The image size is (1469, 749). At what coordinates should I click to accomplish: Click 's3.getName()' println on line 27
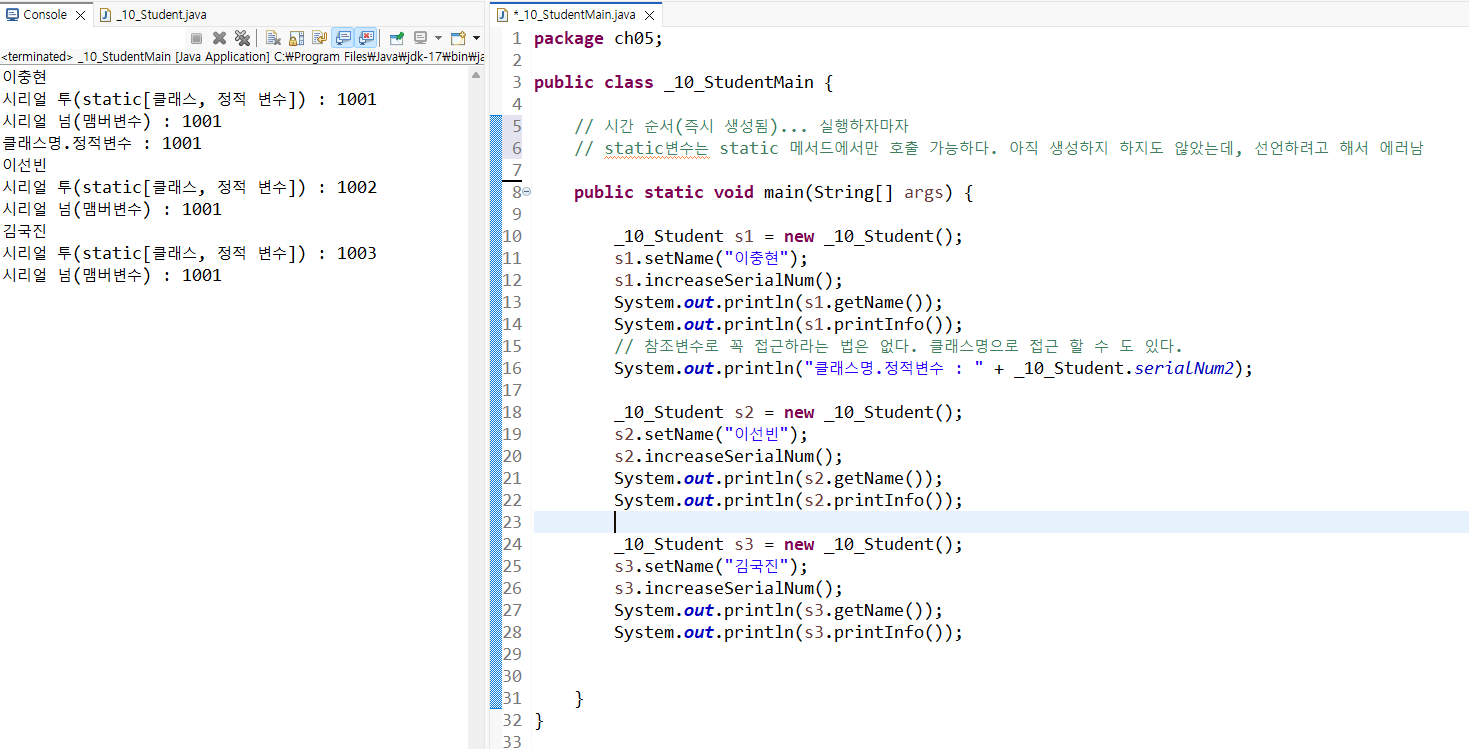(779, 610)
